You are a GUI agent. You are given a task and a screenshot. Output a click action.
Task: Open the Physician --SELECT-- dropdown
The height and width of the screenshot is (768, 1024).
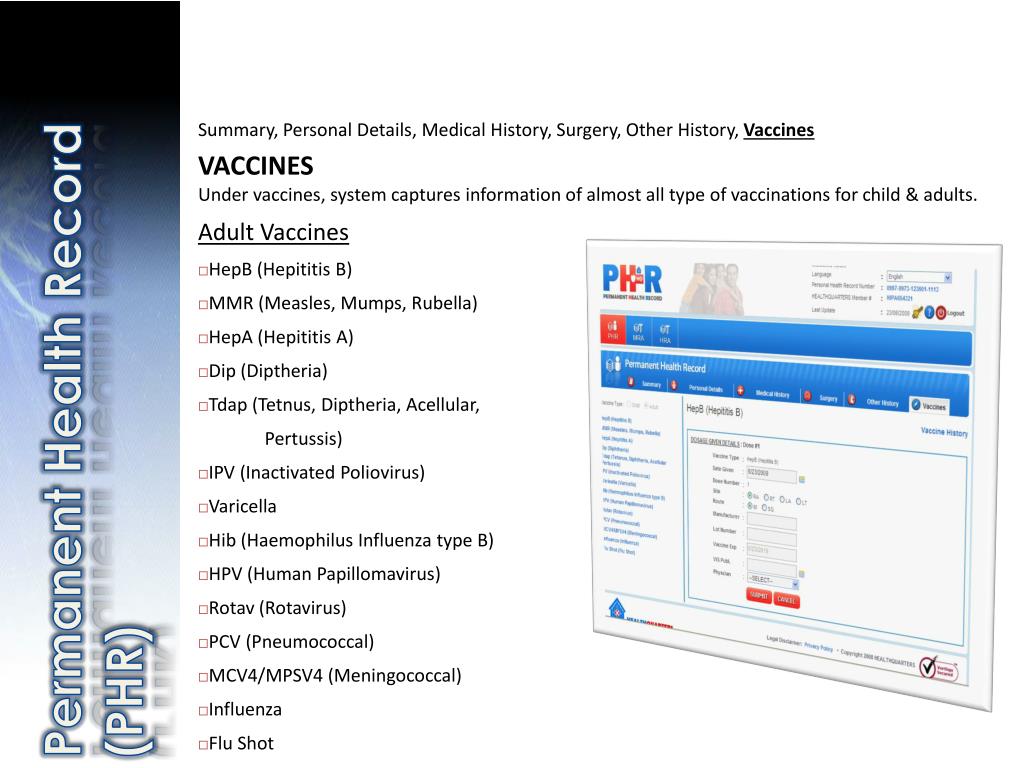[772, 581]
